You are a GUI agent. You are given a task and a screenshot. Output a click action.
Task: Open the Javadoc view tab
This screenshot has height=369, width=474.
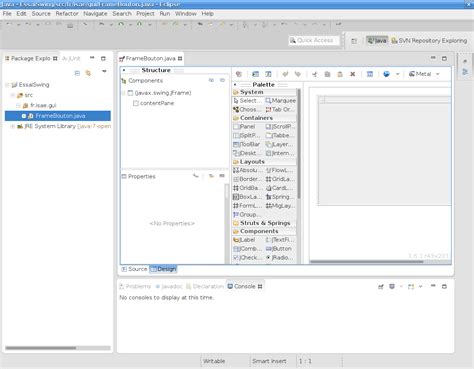coord(169,286)
